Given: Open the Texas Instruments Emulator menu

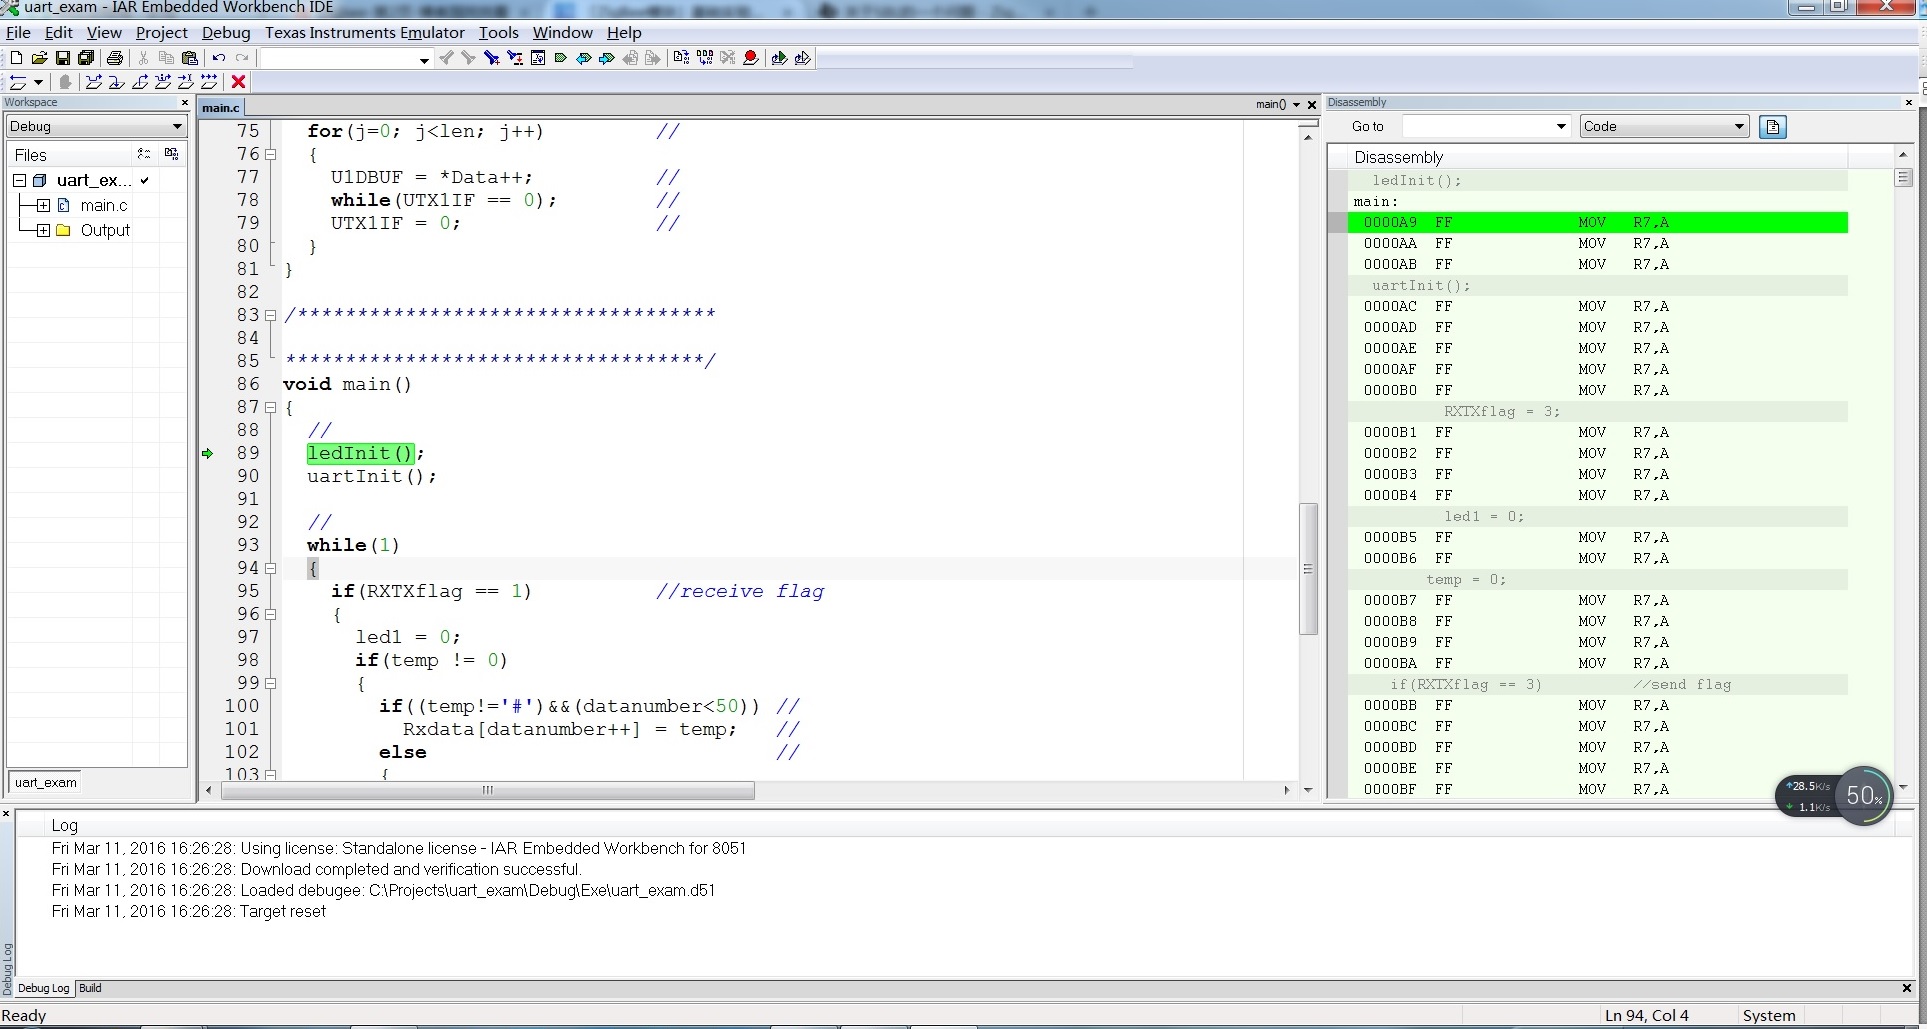Looking at the screenshot, I should tap(364, 32).
